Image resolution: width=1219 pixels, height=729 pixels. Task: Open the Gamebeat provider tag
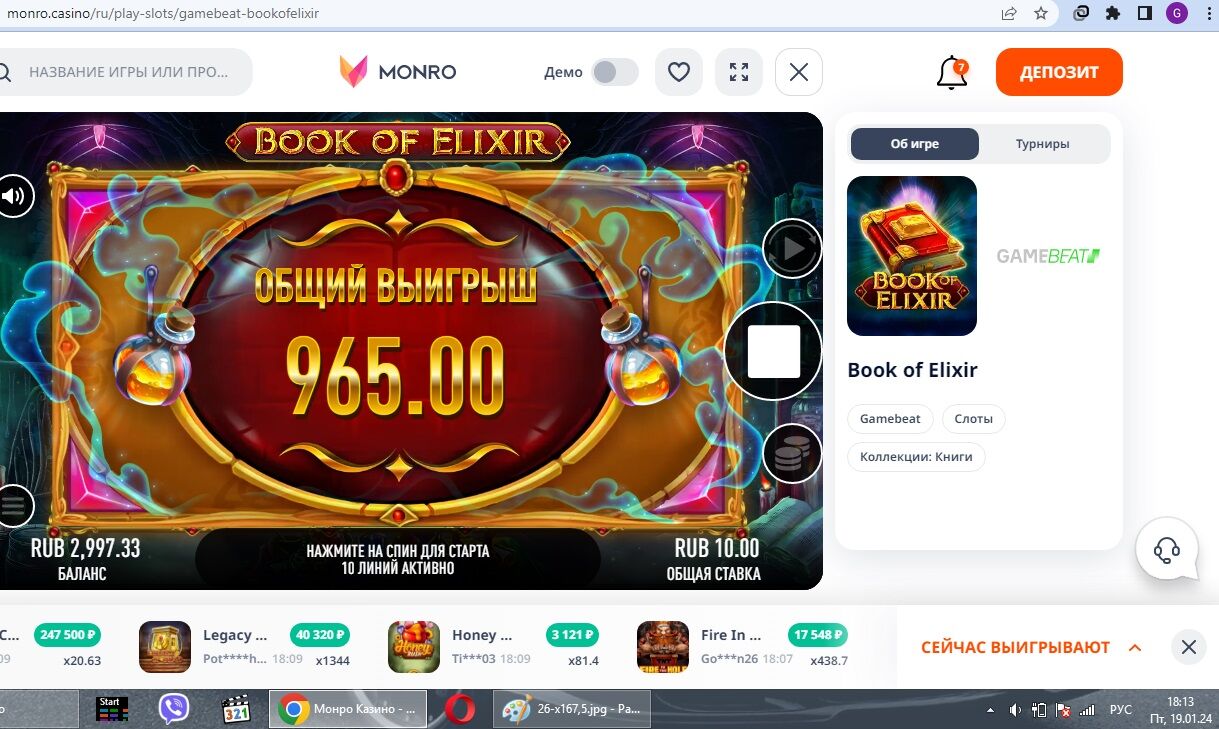coord(890,419)
